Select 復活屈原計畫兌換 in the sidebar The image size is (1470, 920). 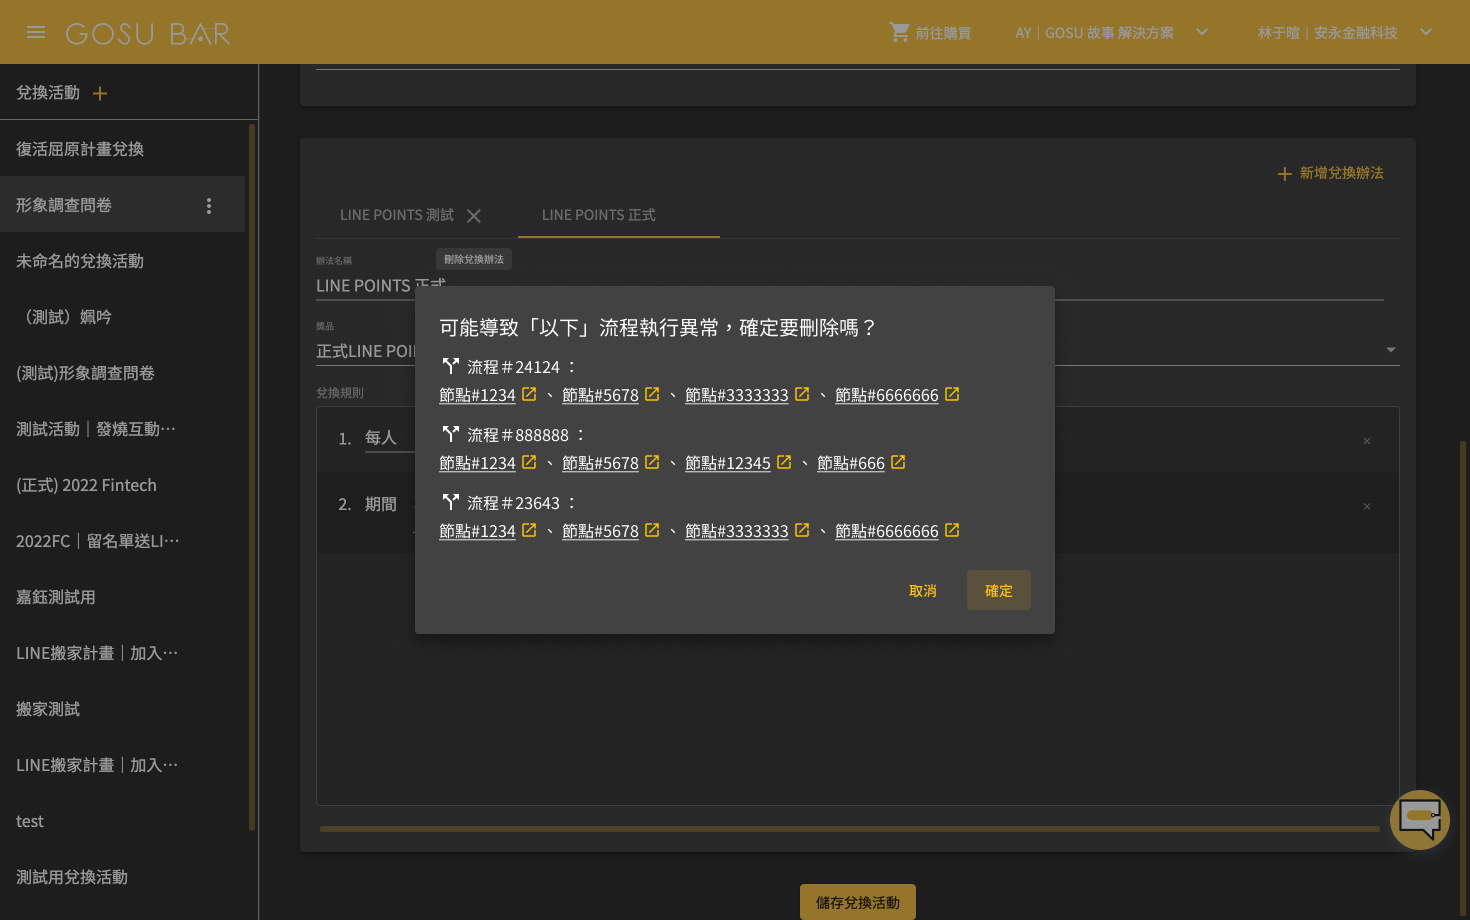[122, 149]
